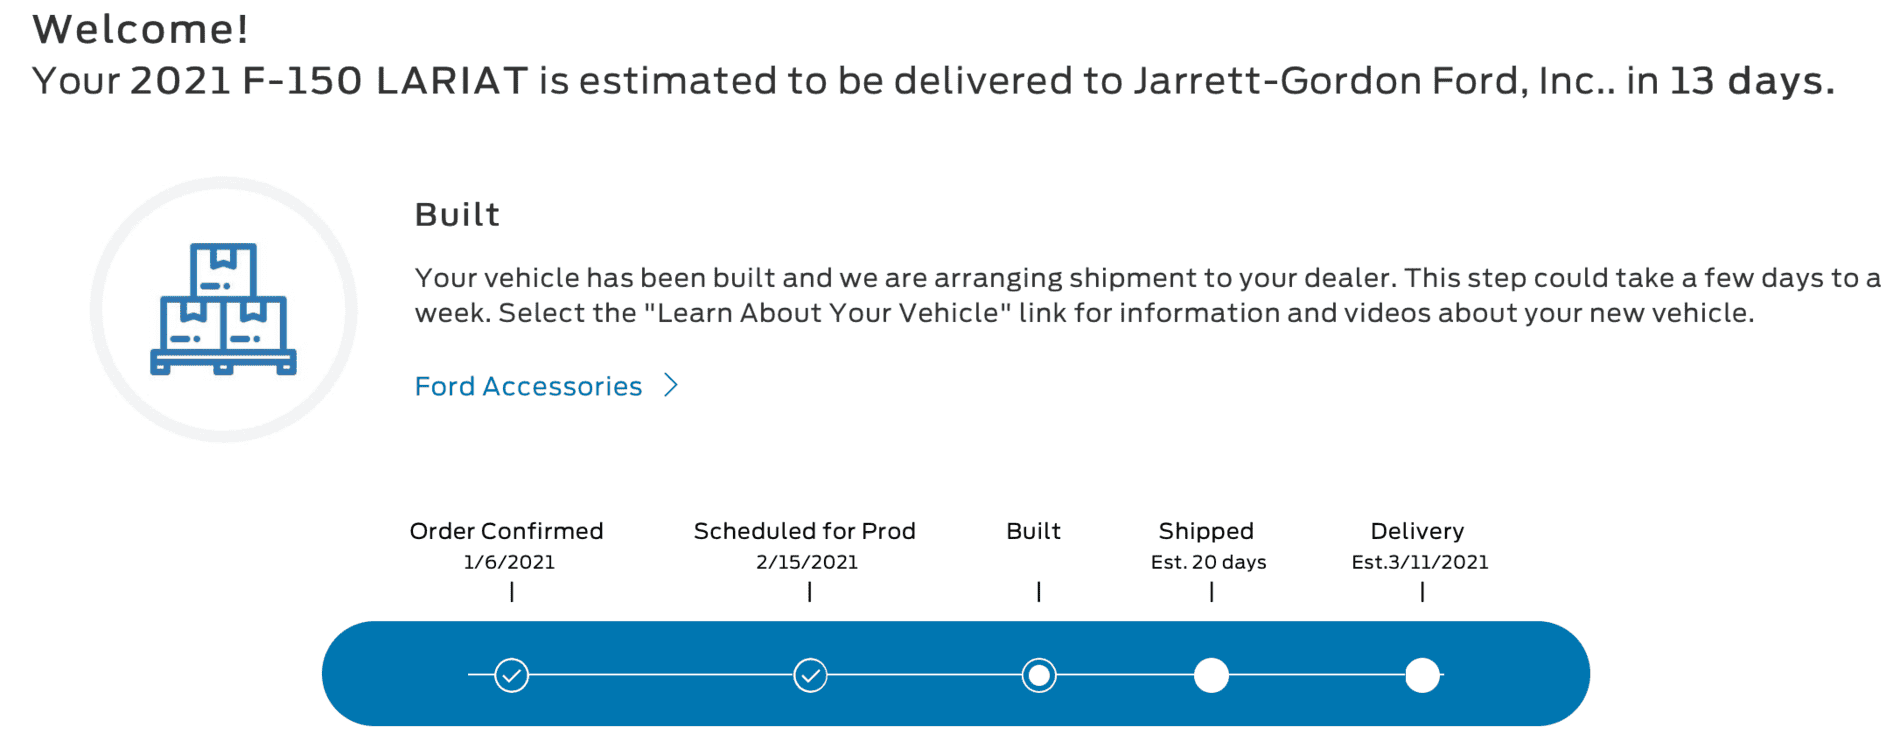1900x748 pixels.
Task: Click the chevron arrow beside Ford Accessories
Action: point(671,386)
